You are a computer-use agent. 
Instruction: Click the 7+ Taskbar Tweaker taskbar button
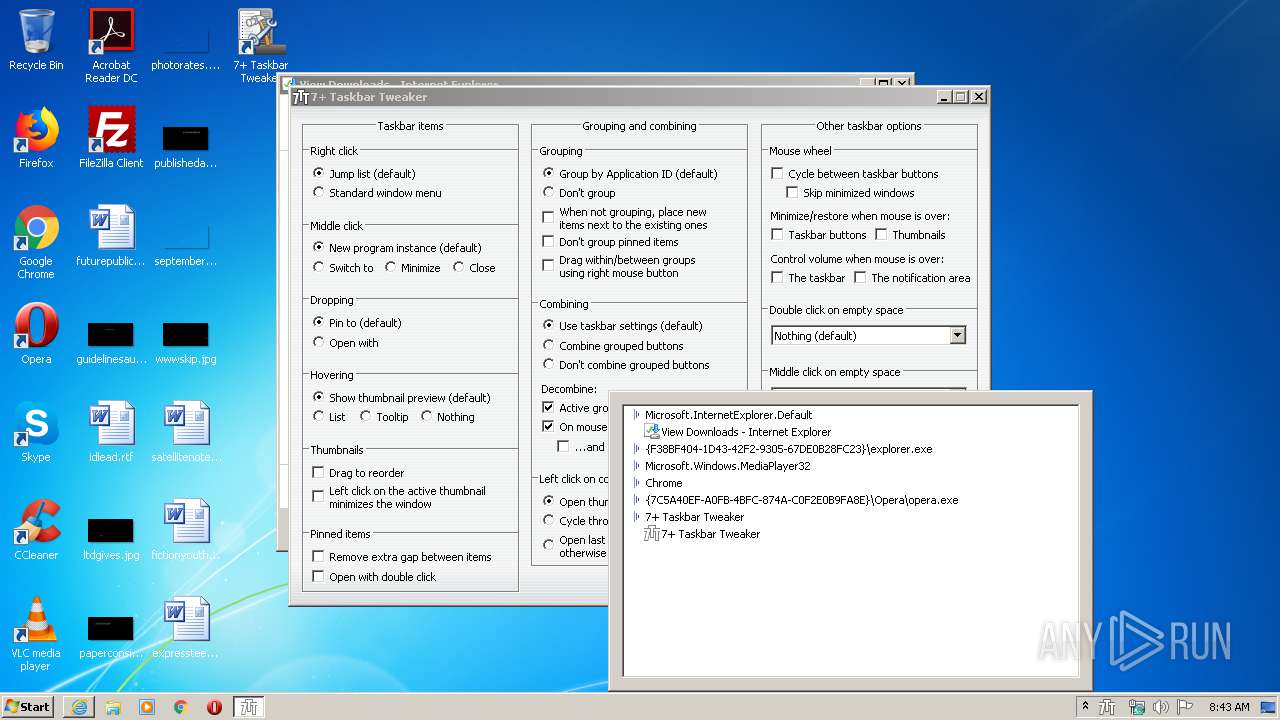(249, 707)
